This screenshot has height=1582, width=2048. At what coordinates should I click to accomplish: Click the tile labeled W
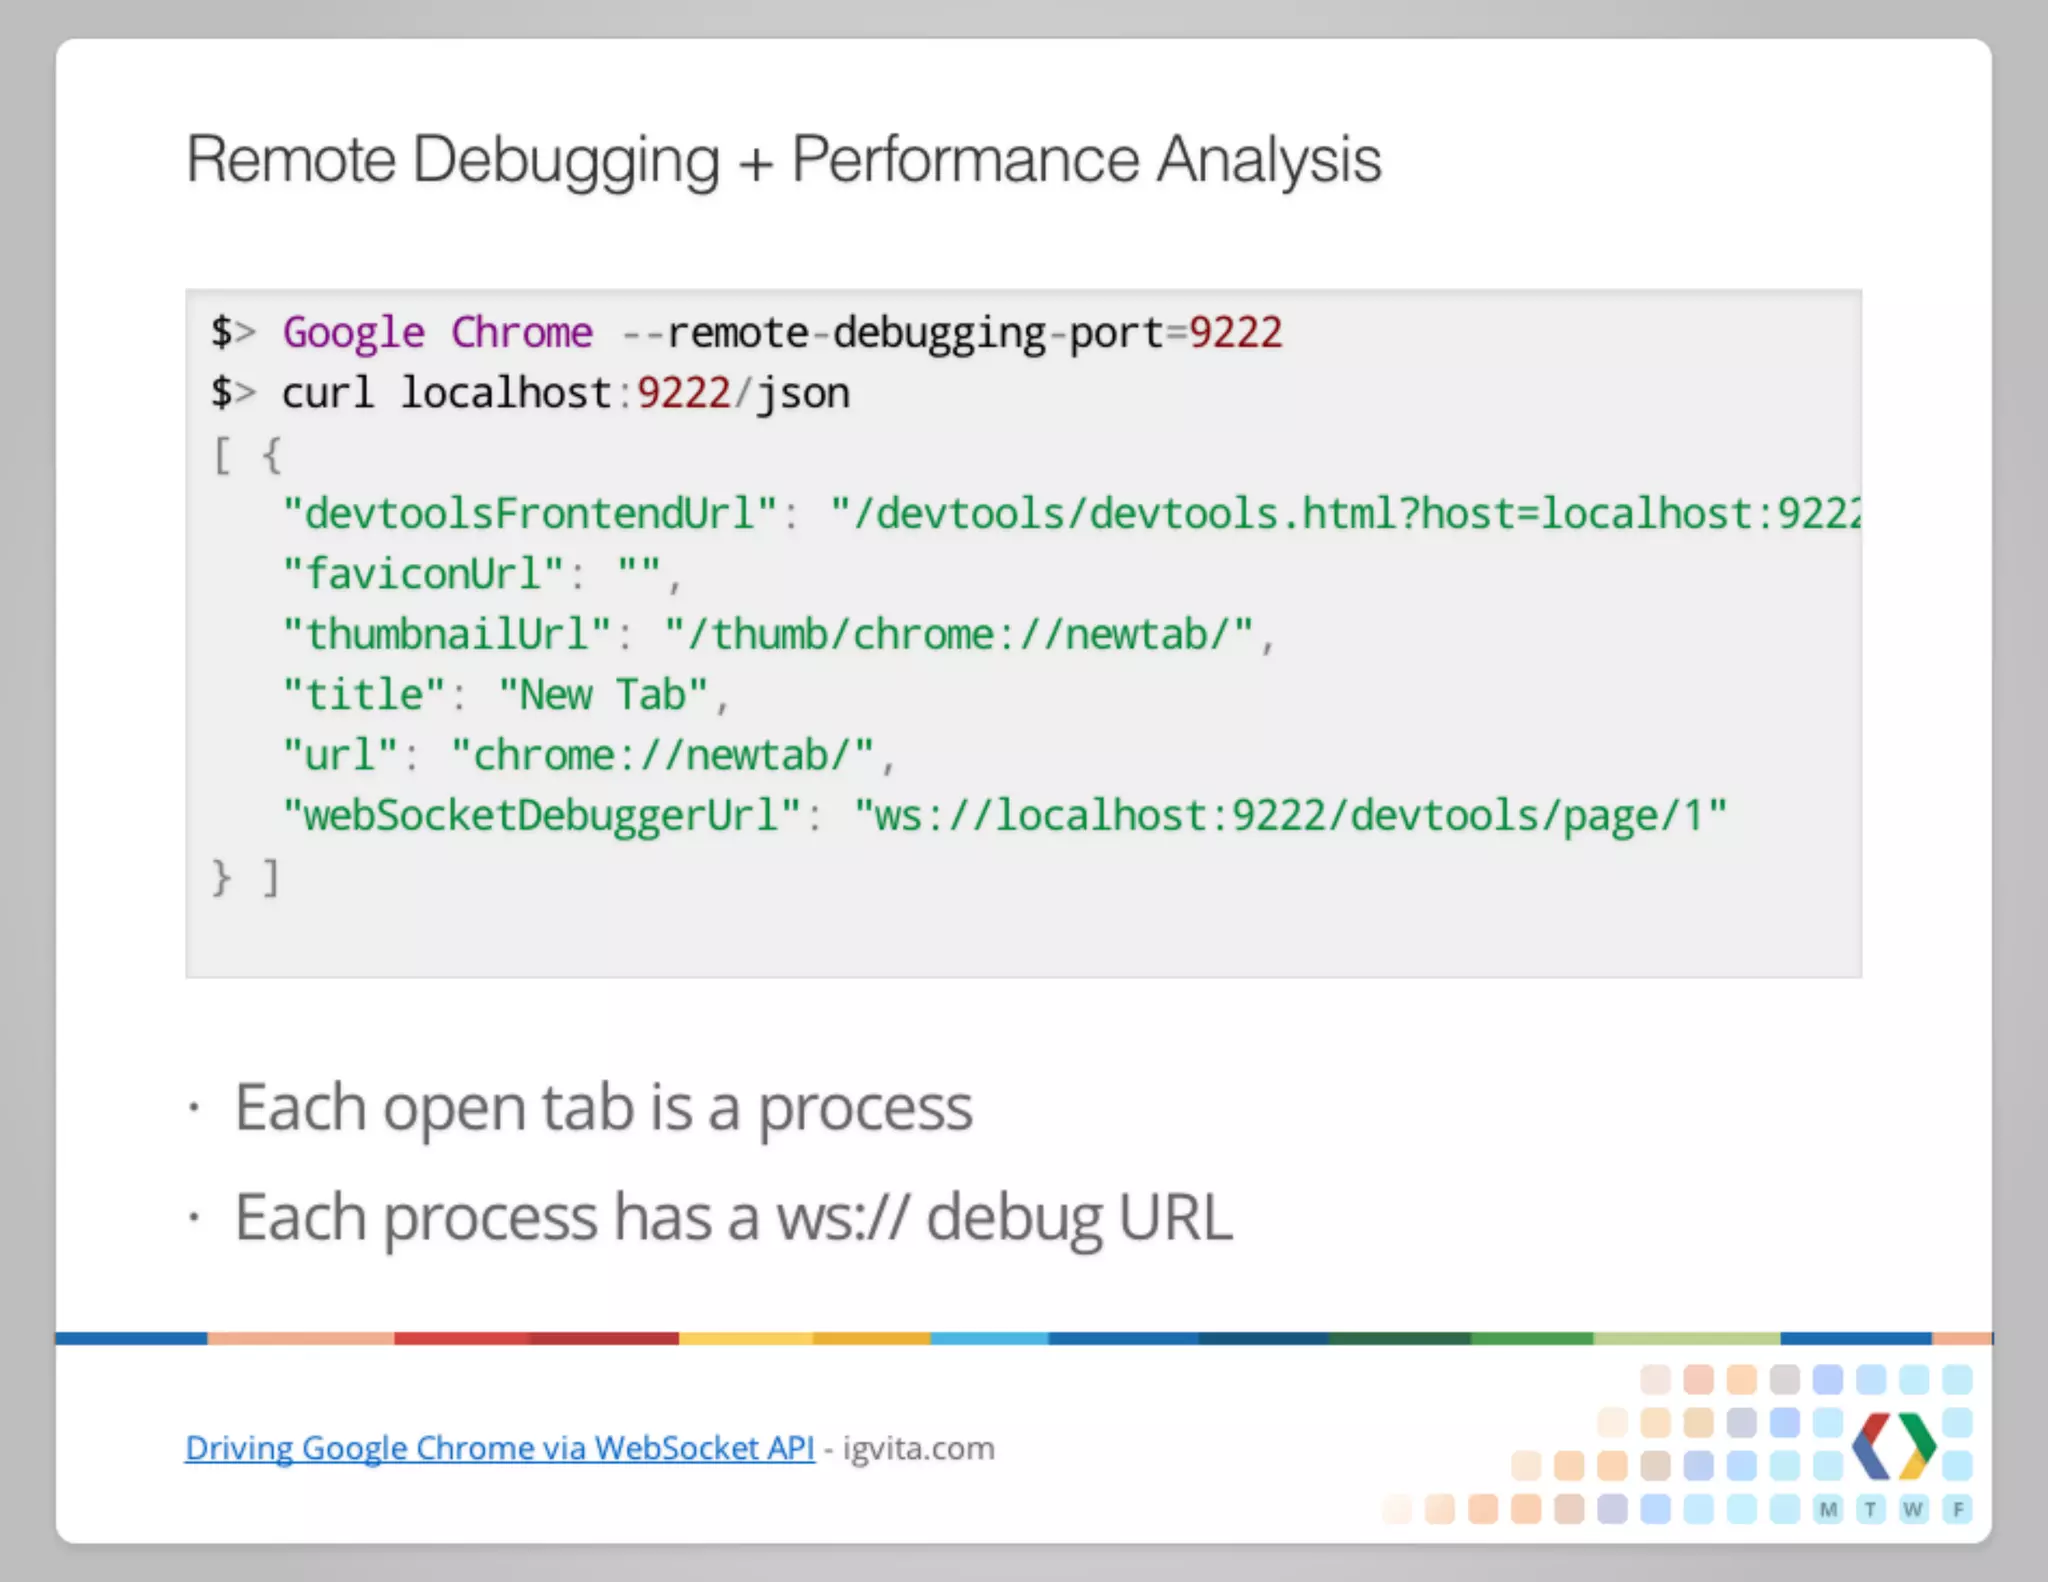pyautogui.click(x=1913, y=1509)
